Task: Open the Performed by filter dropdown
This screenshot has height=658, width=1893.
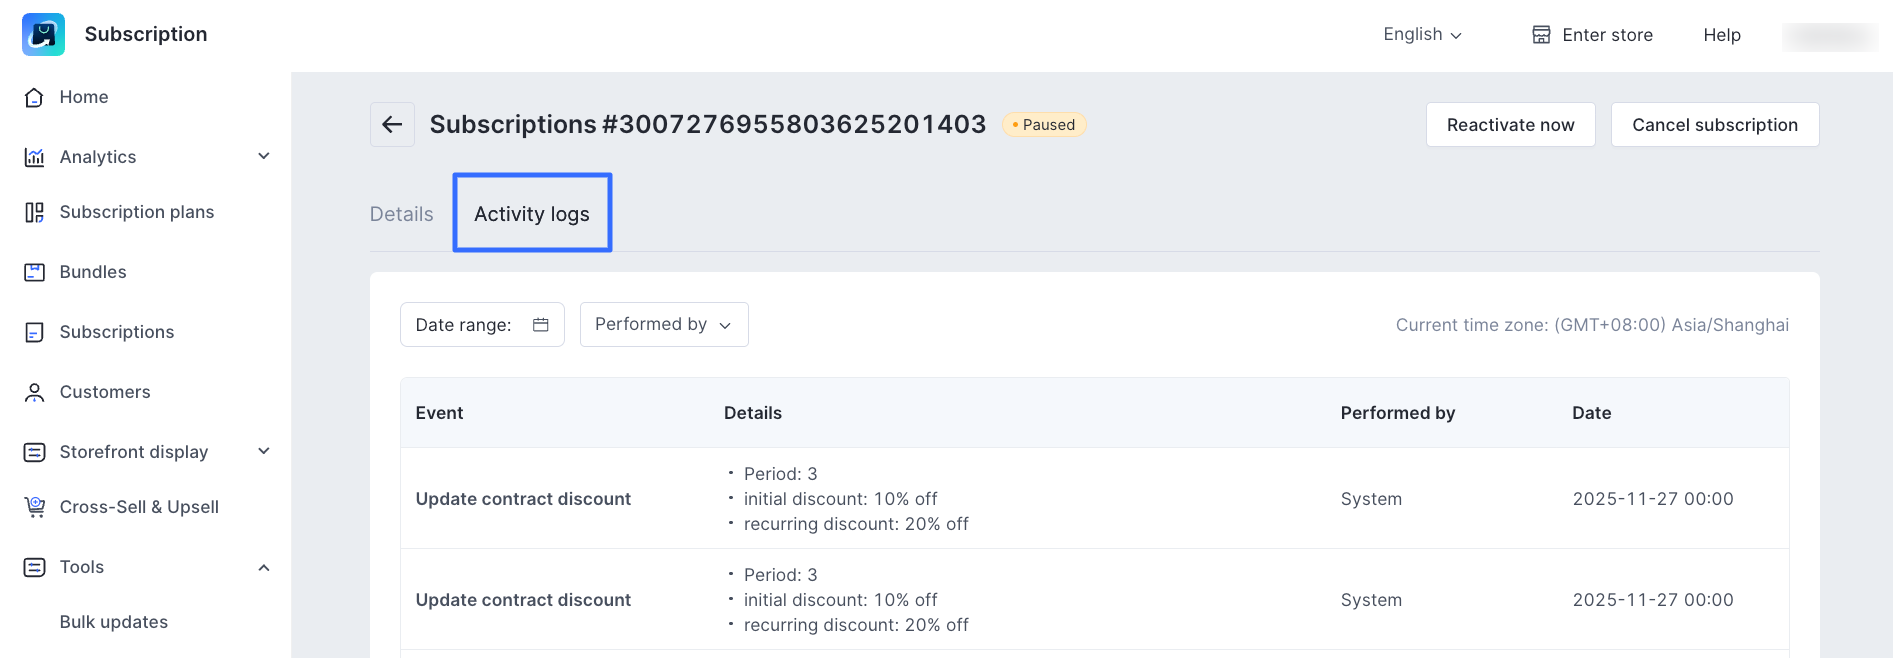Action: [664, 325]
